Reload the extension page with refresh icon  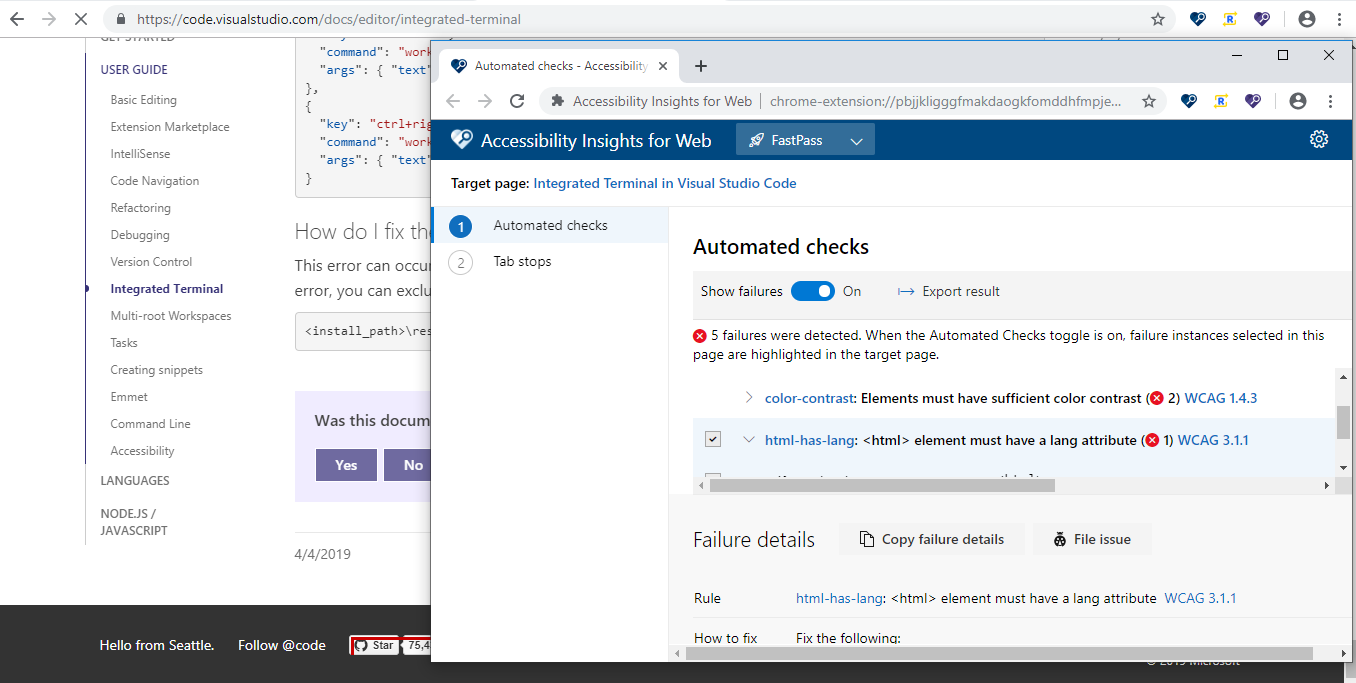click(x=516, y=100)
